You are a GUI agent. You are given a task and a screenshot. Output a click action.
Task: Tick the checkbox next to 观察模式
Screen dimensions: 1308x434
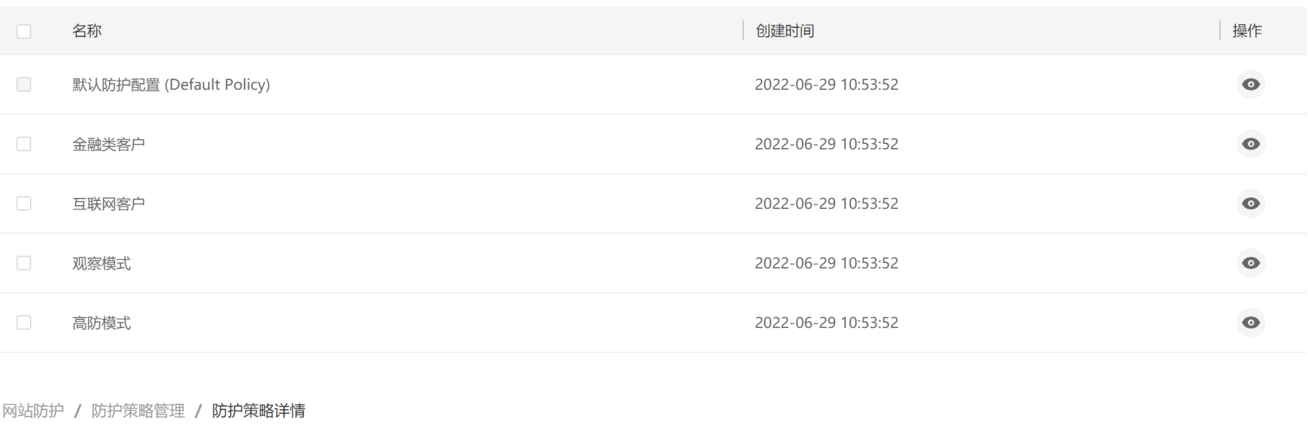click(x=24, y=263)
